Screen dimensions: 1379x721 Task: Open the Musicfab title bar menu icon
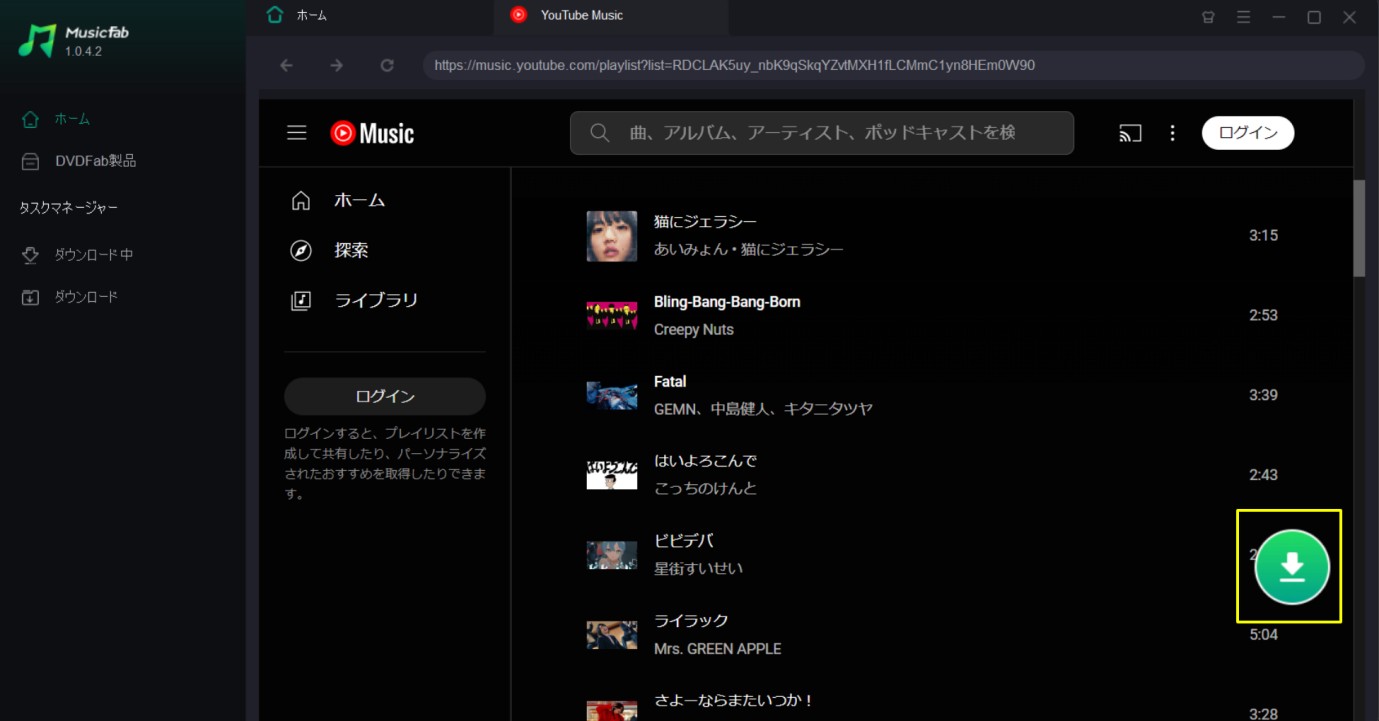point(1243,17)
